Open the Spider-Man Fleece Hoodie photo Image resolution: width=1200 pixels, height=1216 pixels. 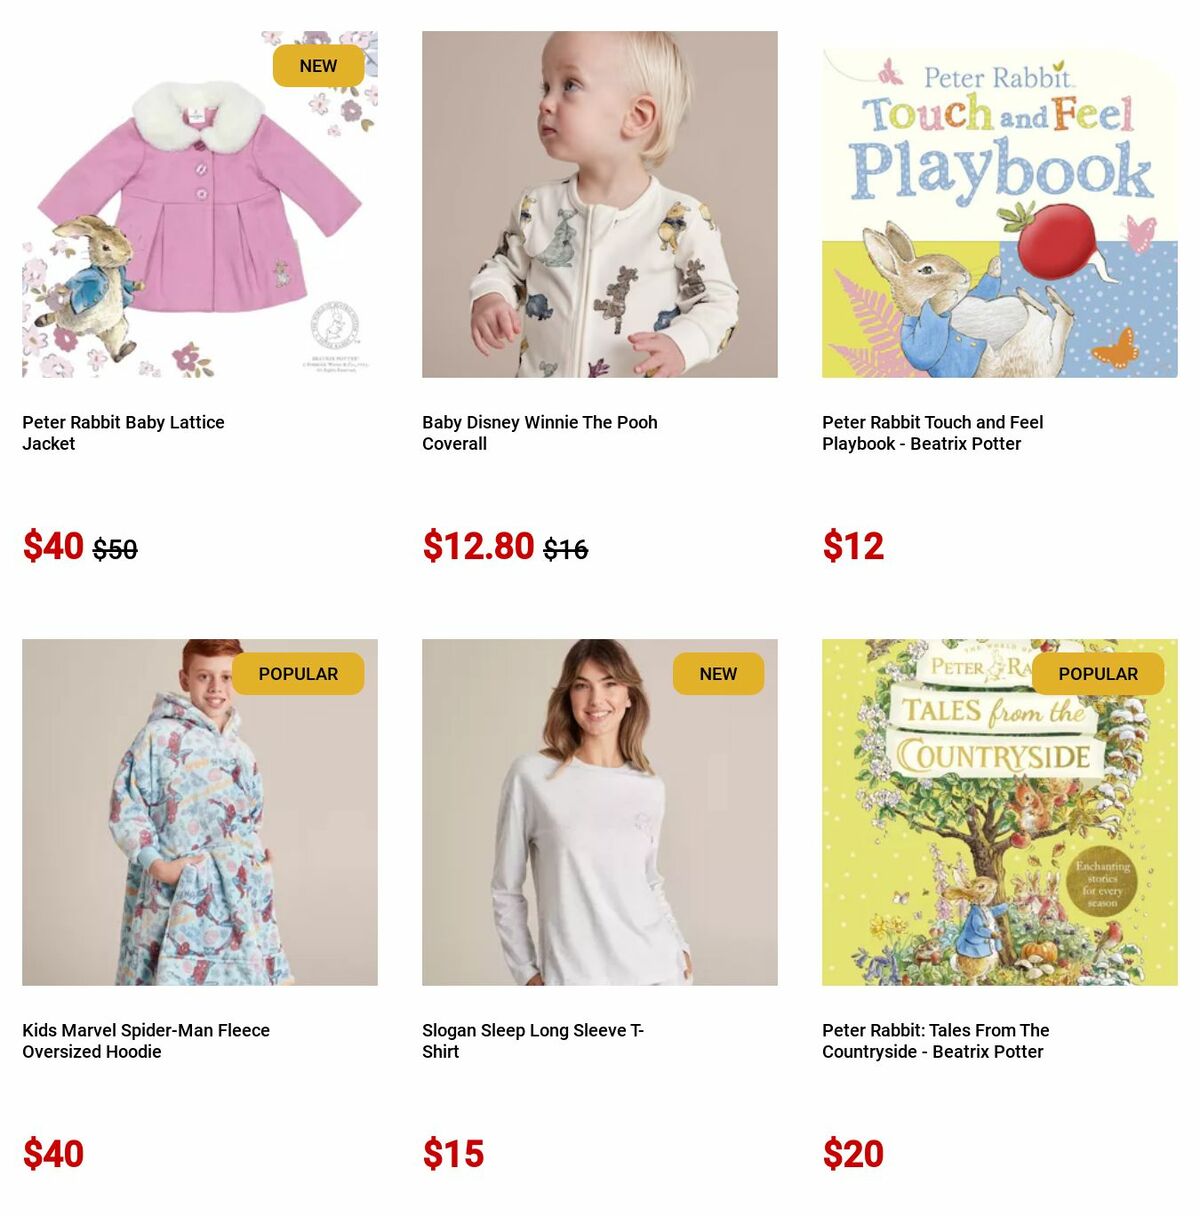click(200, 812)
